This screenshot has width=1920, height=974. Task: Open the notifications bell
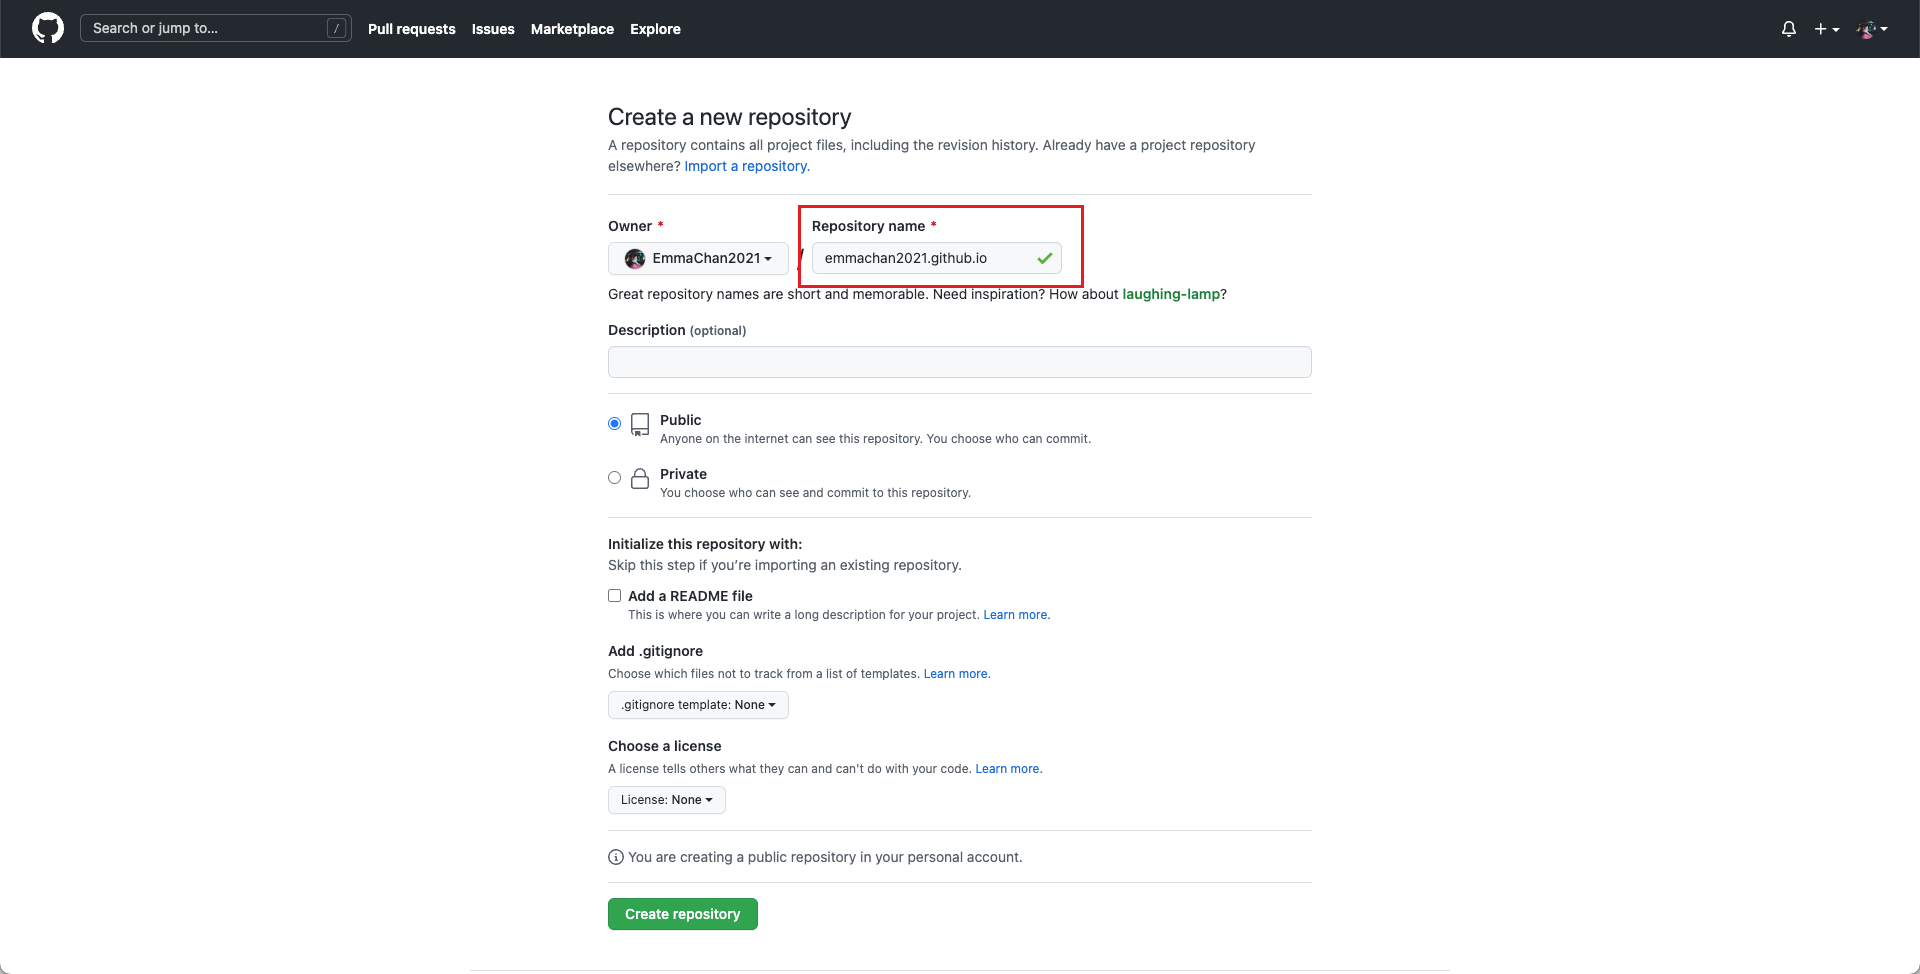click(1789, 29)
